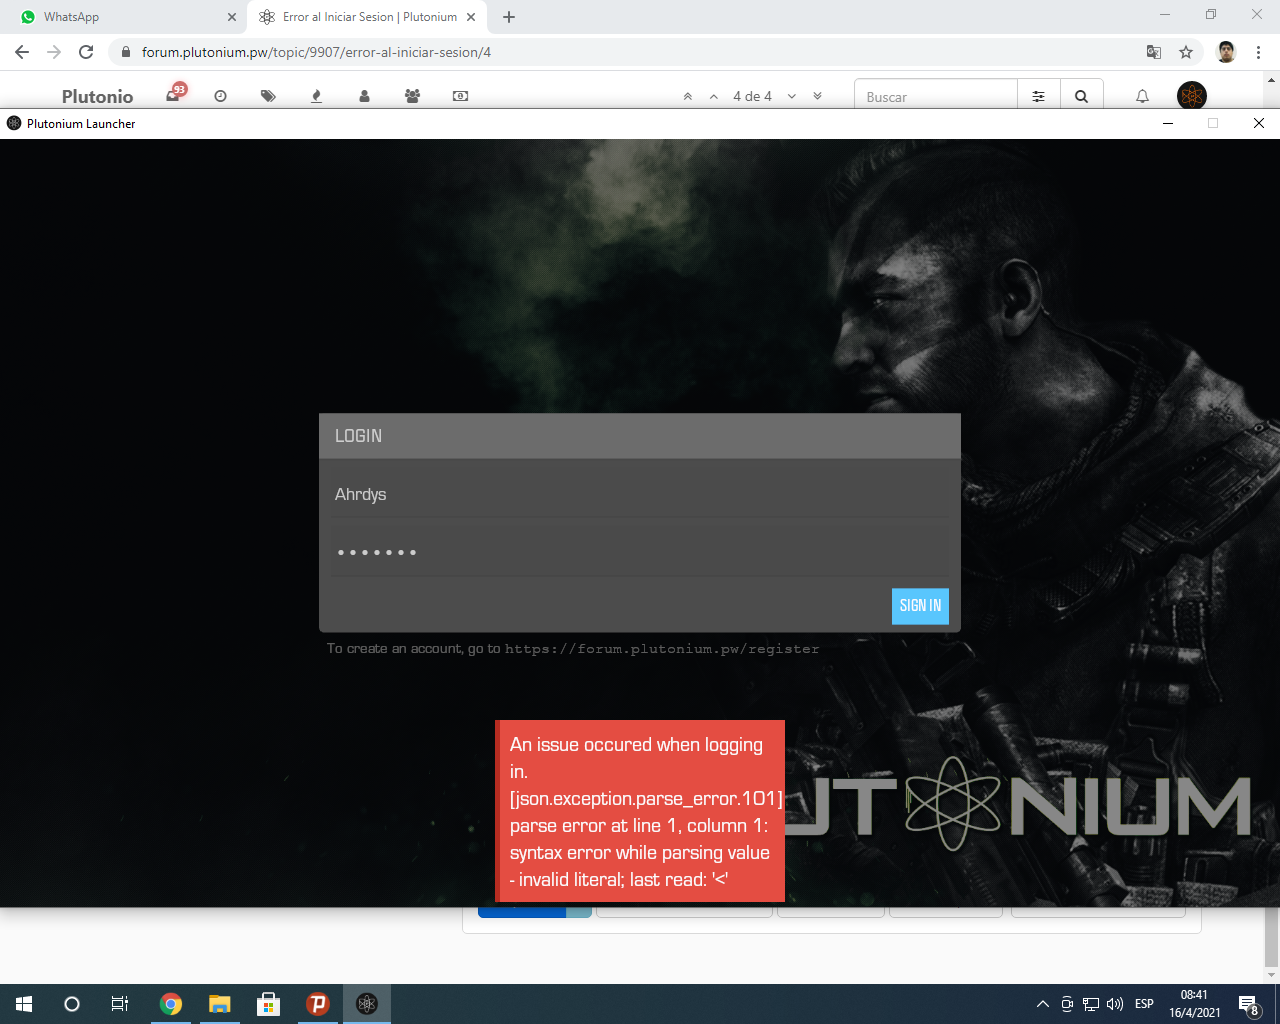Open advanced search options sliders icon
The width and height of the screenshot is (1280, 1024).
(1039, 97)
